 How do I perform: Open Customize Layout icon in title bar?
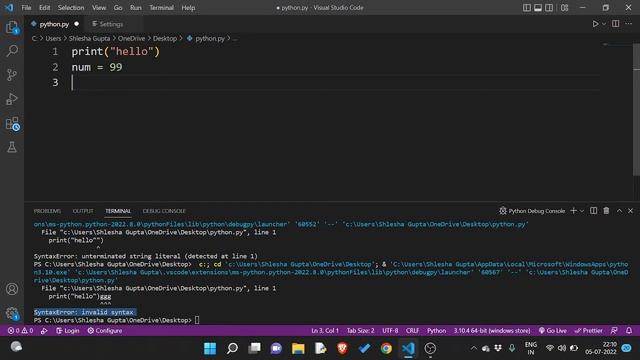click(564, 8)
